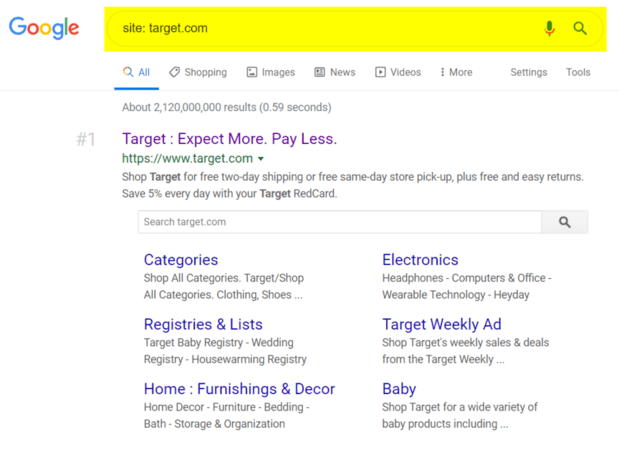Switch to the All results tab
619x450 pixels.
(137, 72)
